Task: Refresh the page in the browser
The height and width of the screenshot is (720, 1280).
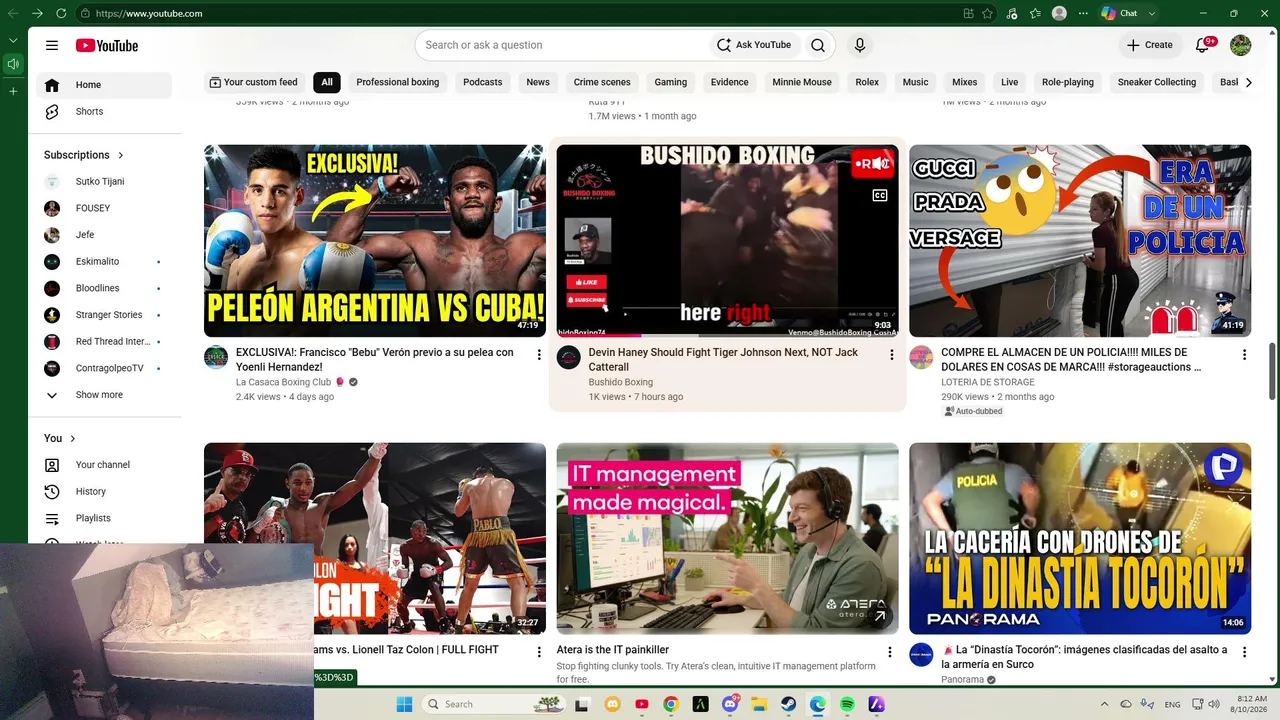Action: click(61, 13)
